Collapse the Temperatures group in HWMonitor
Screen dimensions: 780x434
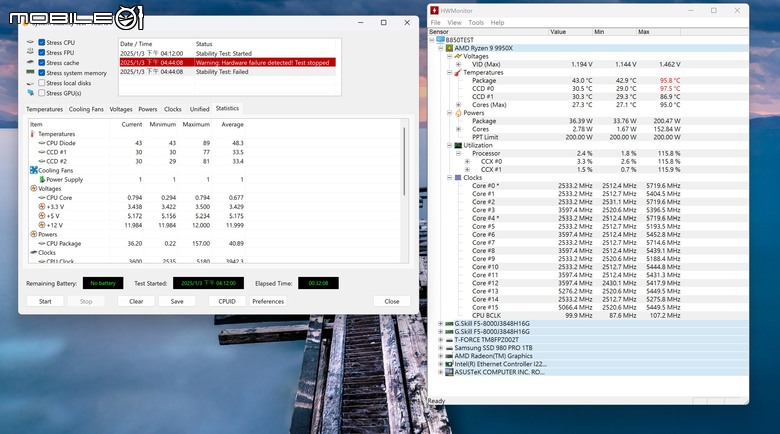(x=449, y=72)
